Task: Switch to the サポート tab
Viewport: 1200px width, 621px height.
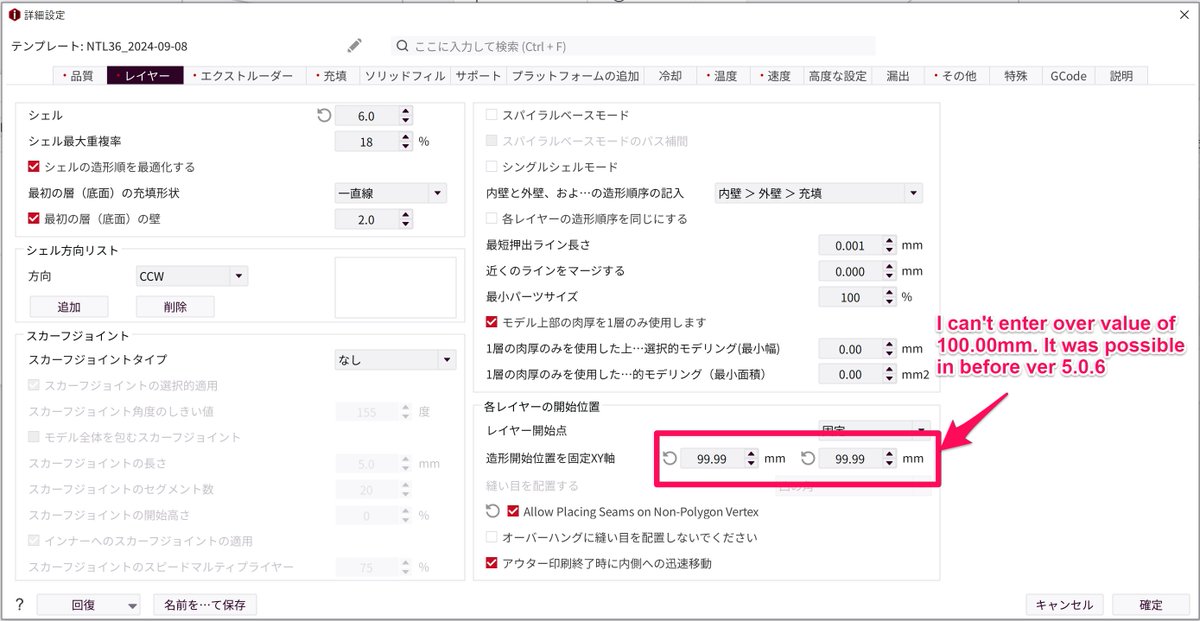Action: coord(478,76)
